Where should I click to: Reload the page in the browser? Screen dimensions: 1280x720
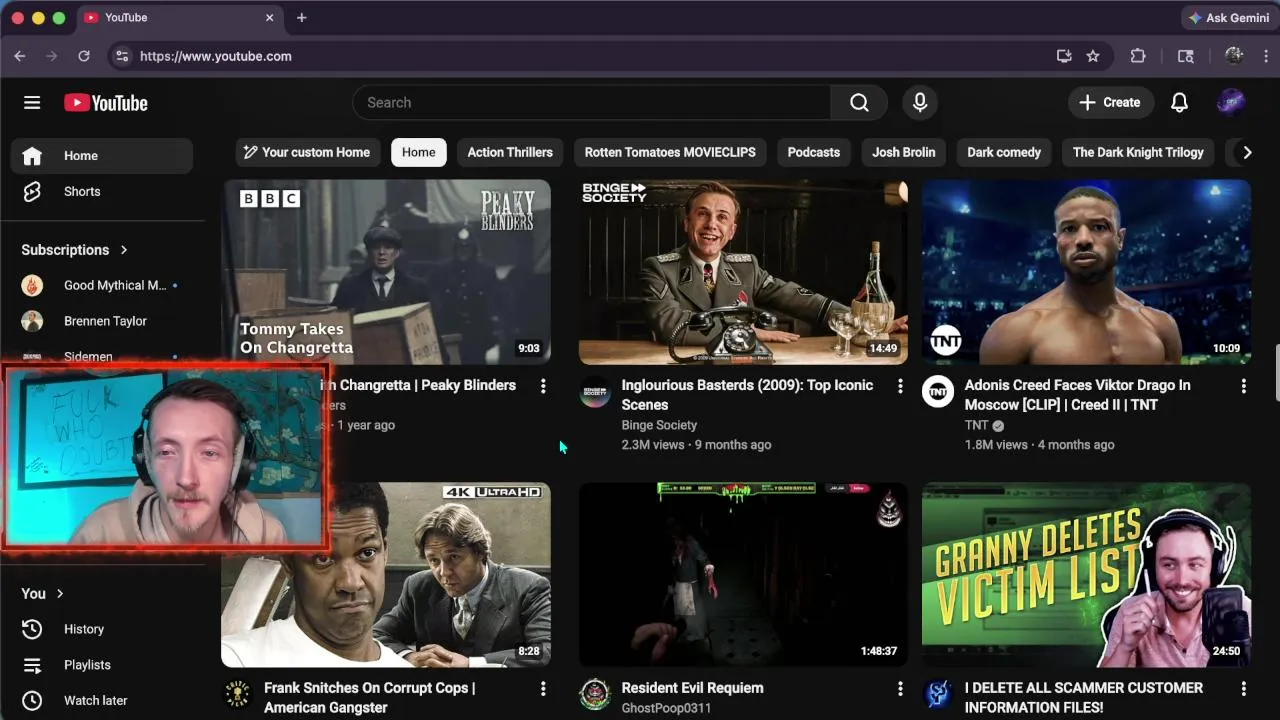point(84,56)
